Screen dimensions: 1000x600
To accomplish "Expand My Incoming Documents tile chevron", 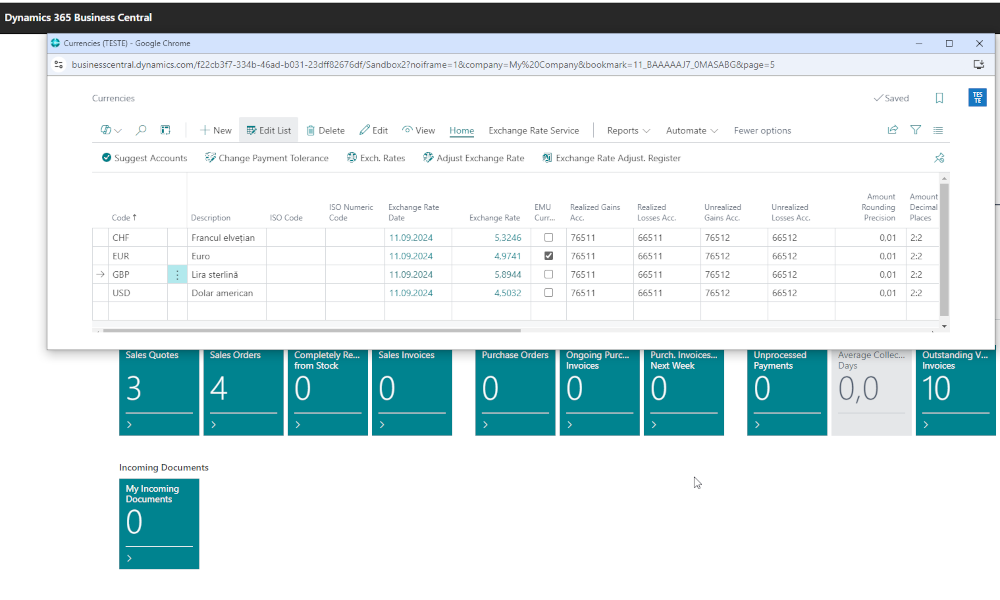I will click(129, 559).
